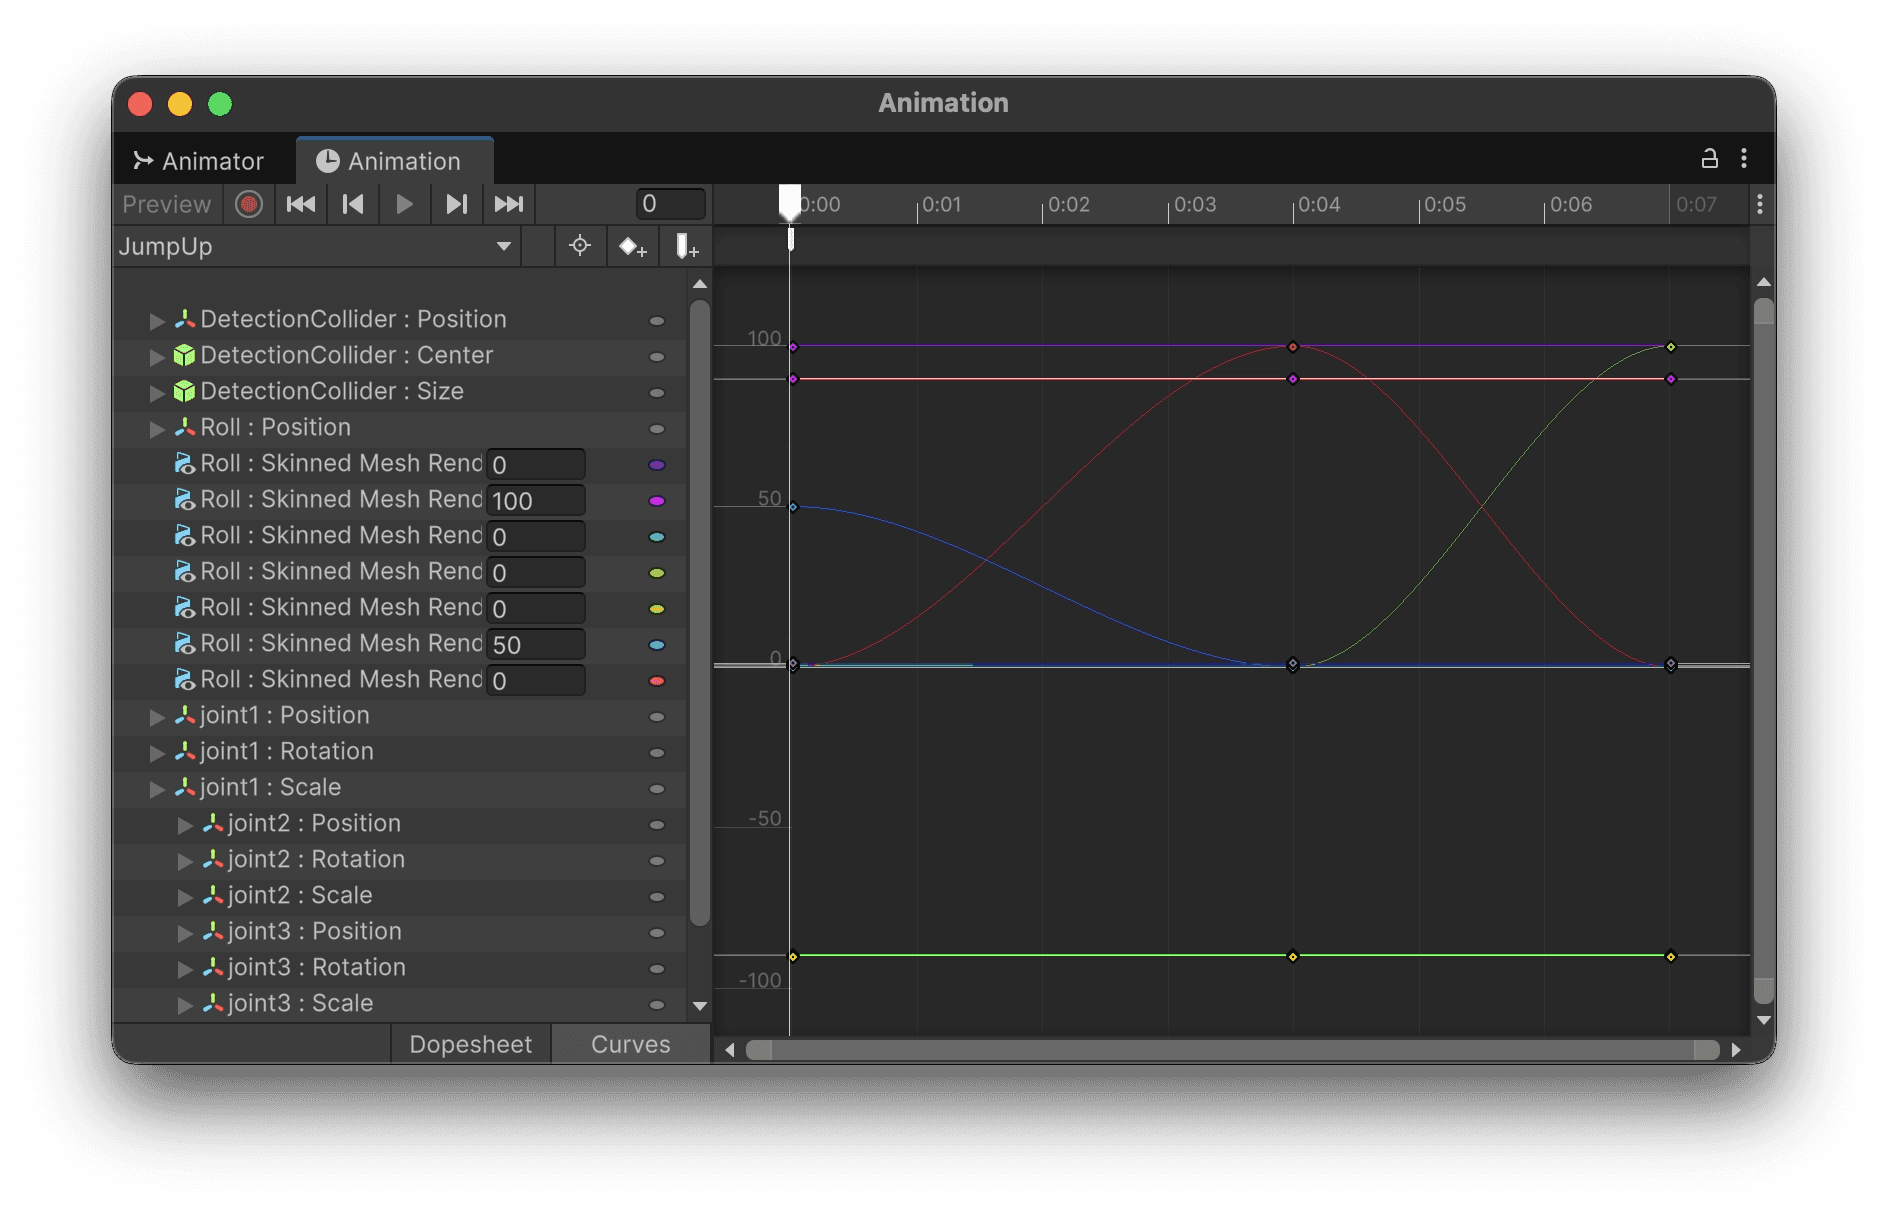Toggle the Preview mode button
1888x1212 pixels.
[167, 205]
